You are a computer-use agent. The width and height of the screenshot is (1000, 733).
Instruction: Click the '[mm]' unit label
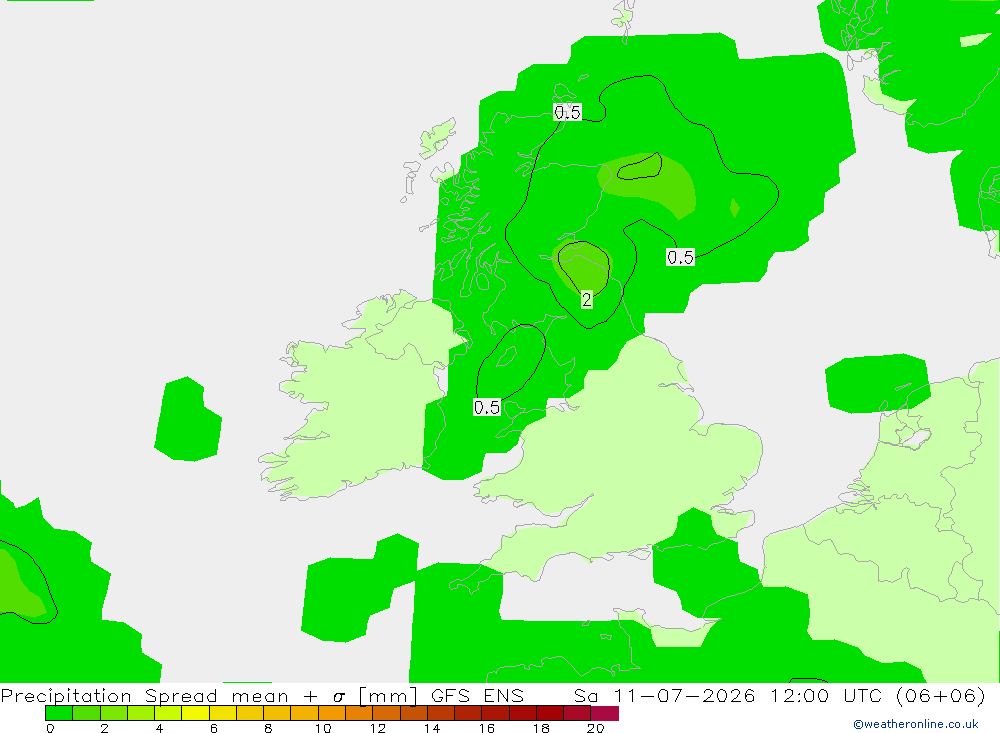tap(388, 695)
